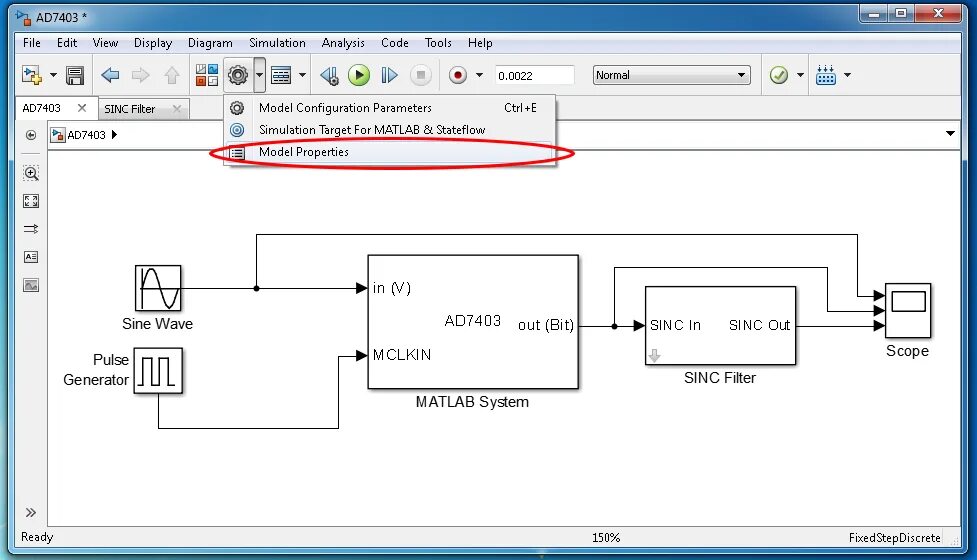Collapse the gear icon dropdown arrow
The height and width of the screenshot is (560, 977).
(259, 75)
